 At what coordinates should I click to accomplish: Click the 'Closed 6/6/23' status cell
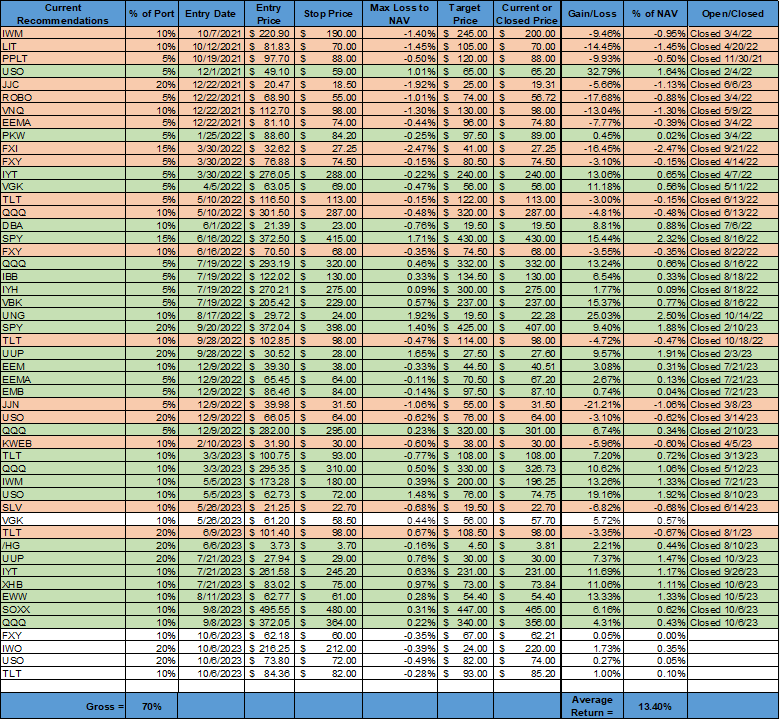733,85
